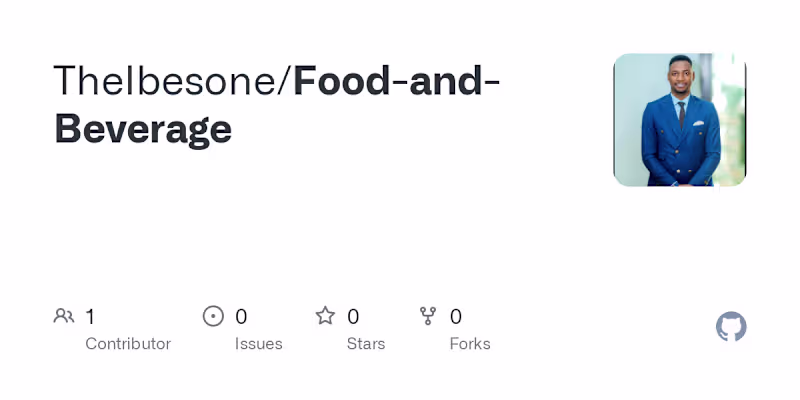Click the GitHub Octocat logo
Screen dimensions: 800x400
(731, 327)
